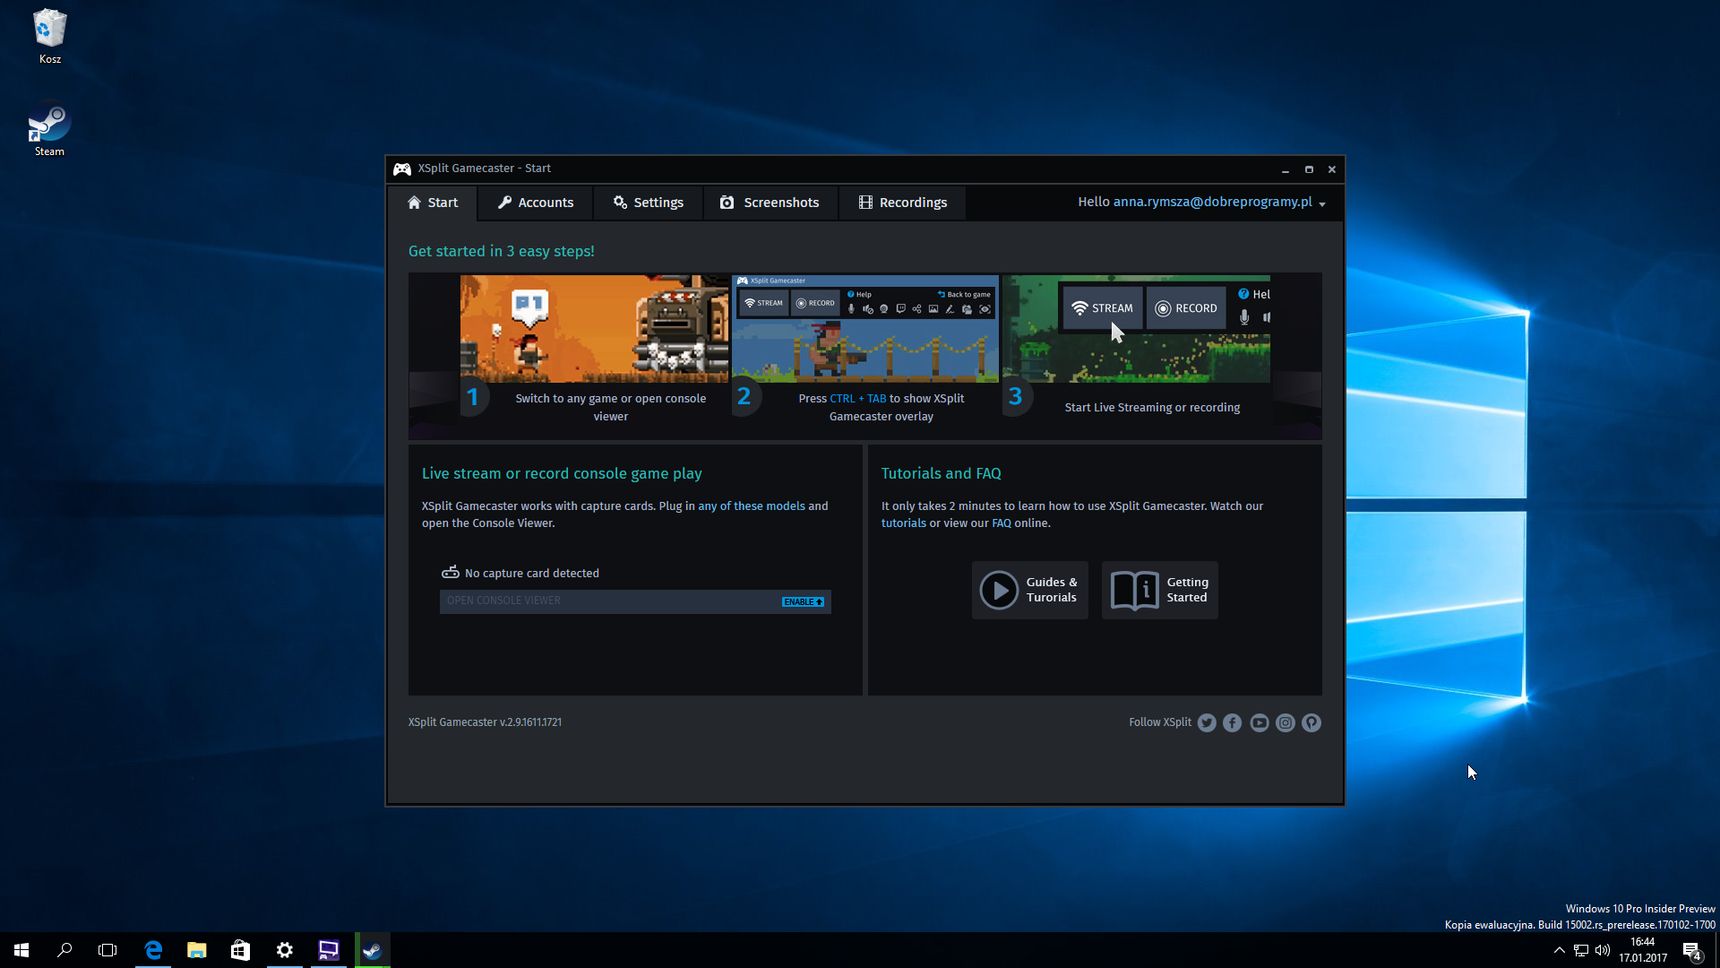The width and height of the screenshot is (1720, 968).
Task: Open File Explorer from the taskbar
Action: click(x=197, y=950)
